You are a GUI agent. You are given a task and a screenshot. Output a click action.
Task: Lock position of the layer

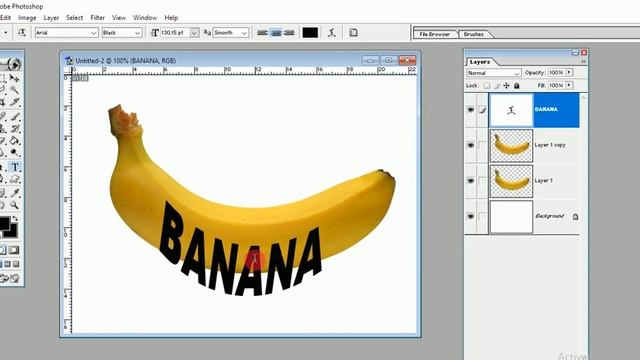(x=507, y=85)
